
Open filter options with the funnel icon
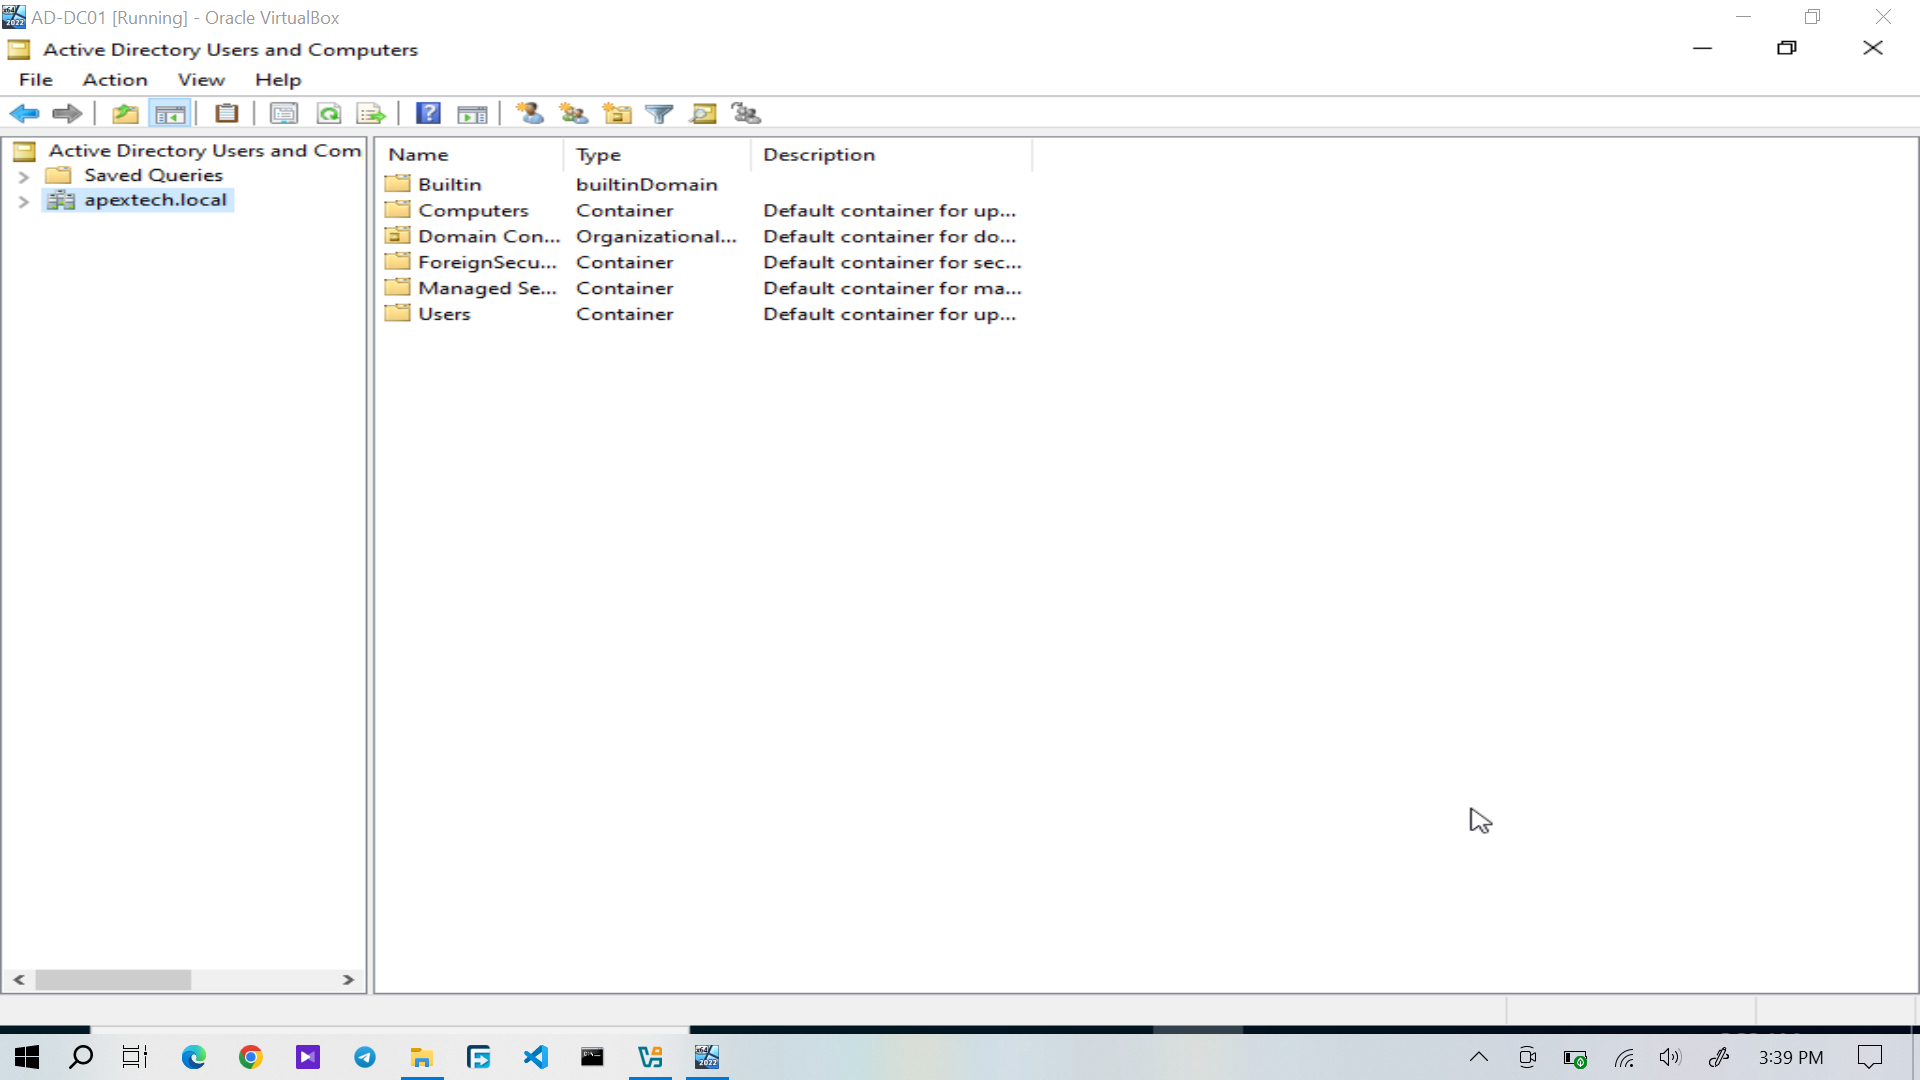point(659,114)
